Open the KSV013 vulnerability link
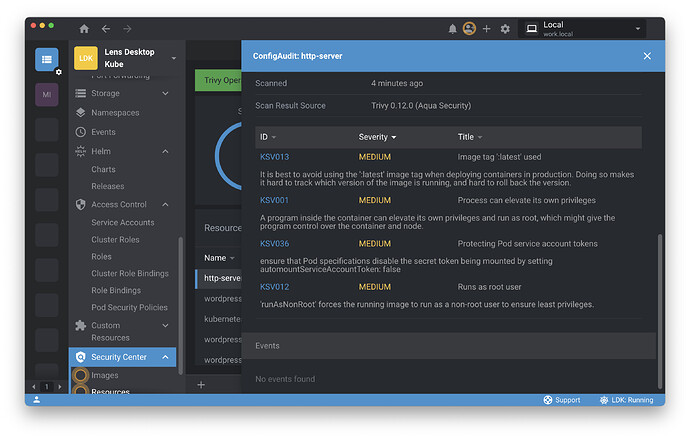Viewport: 690px width, 438px height. pos(274,157)
